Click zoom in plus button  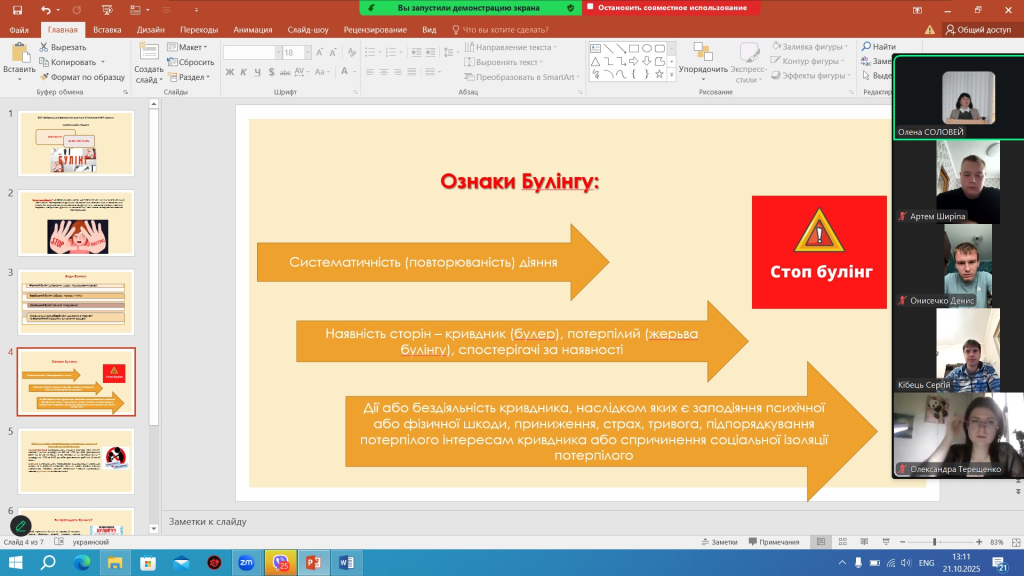point(979,542)
